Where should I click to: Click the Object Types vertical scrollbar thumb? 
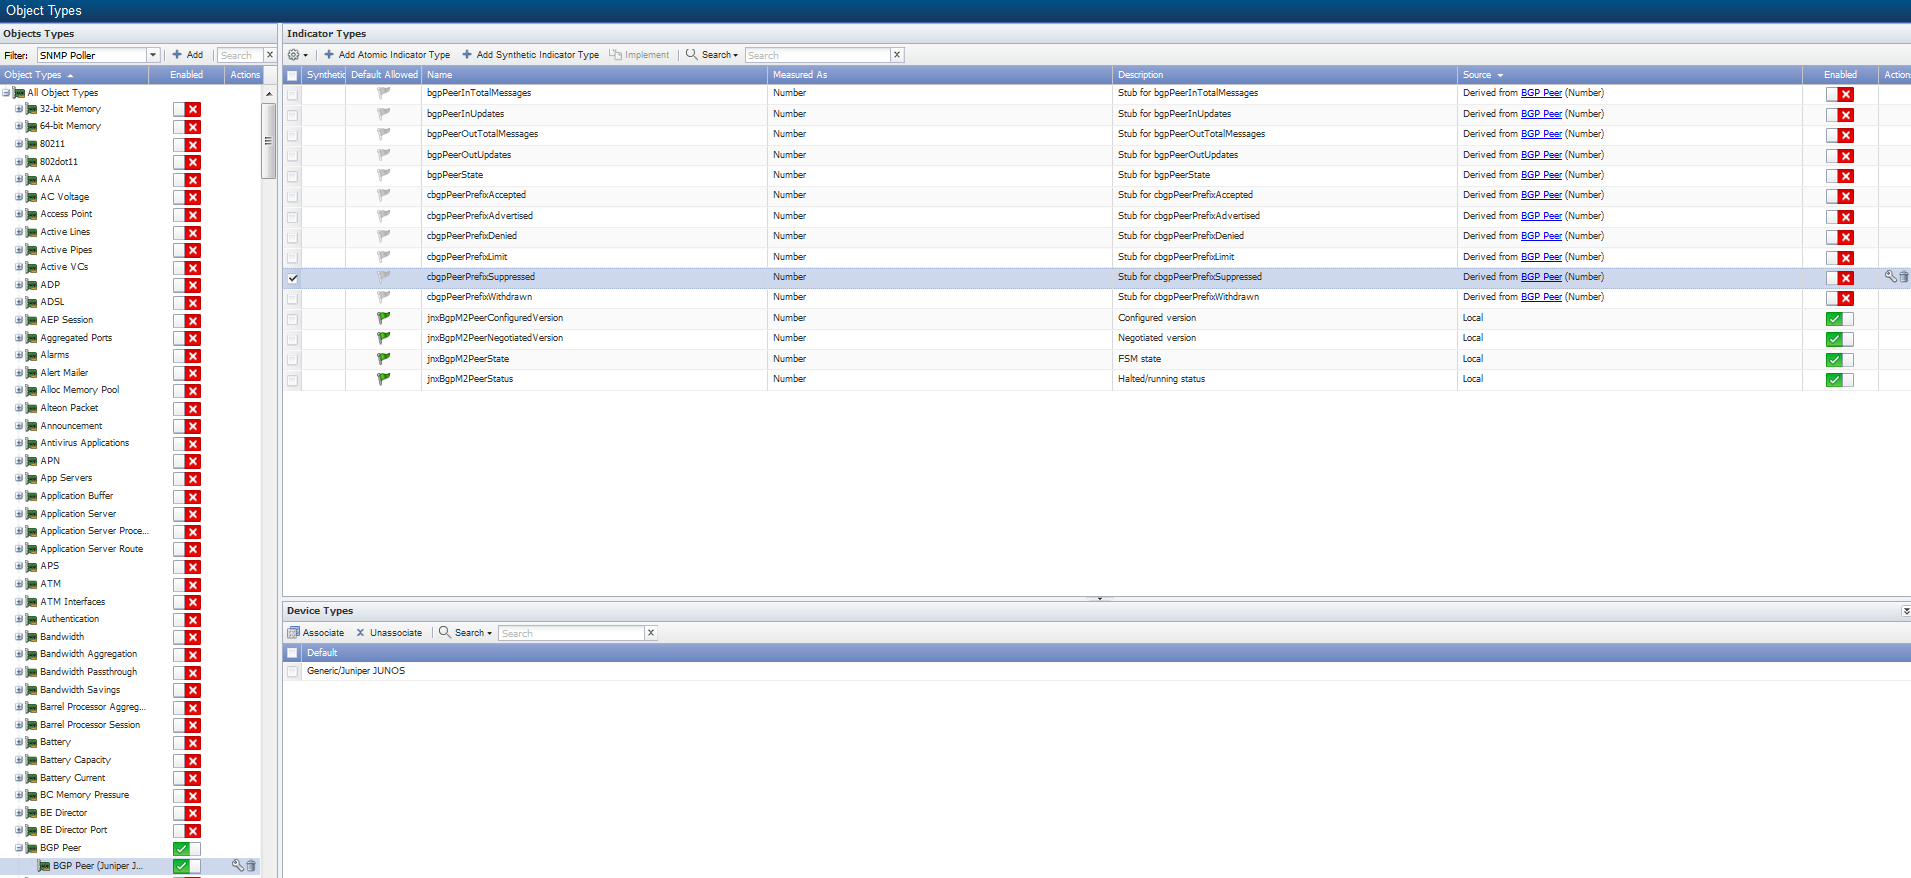pos(268,140)
